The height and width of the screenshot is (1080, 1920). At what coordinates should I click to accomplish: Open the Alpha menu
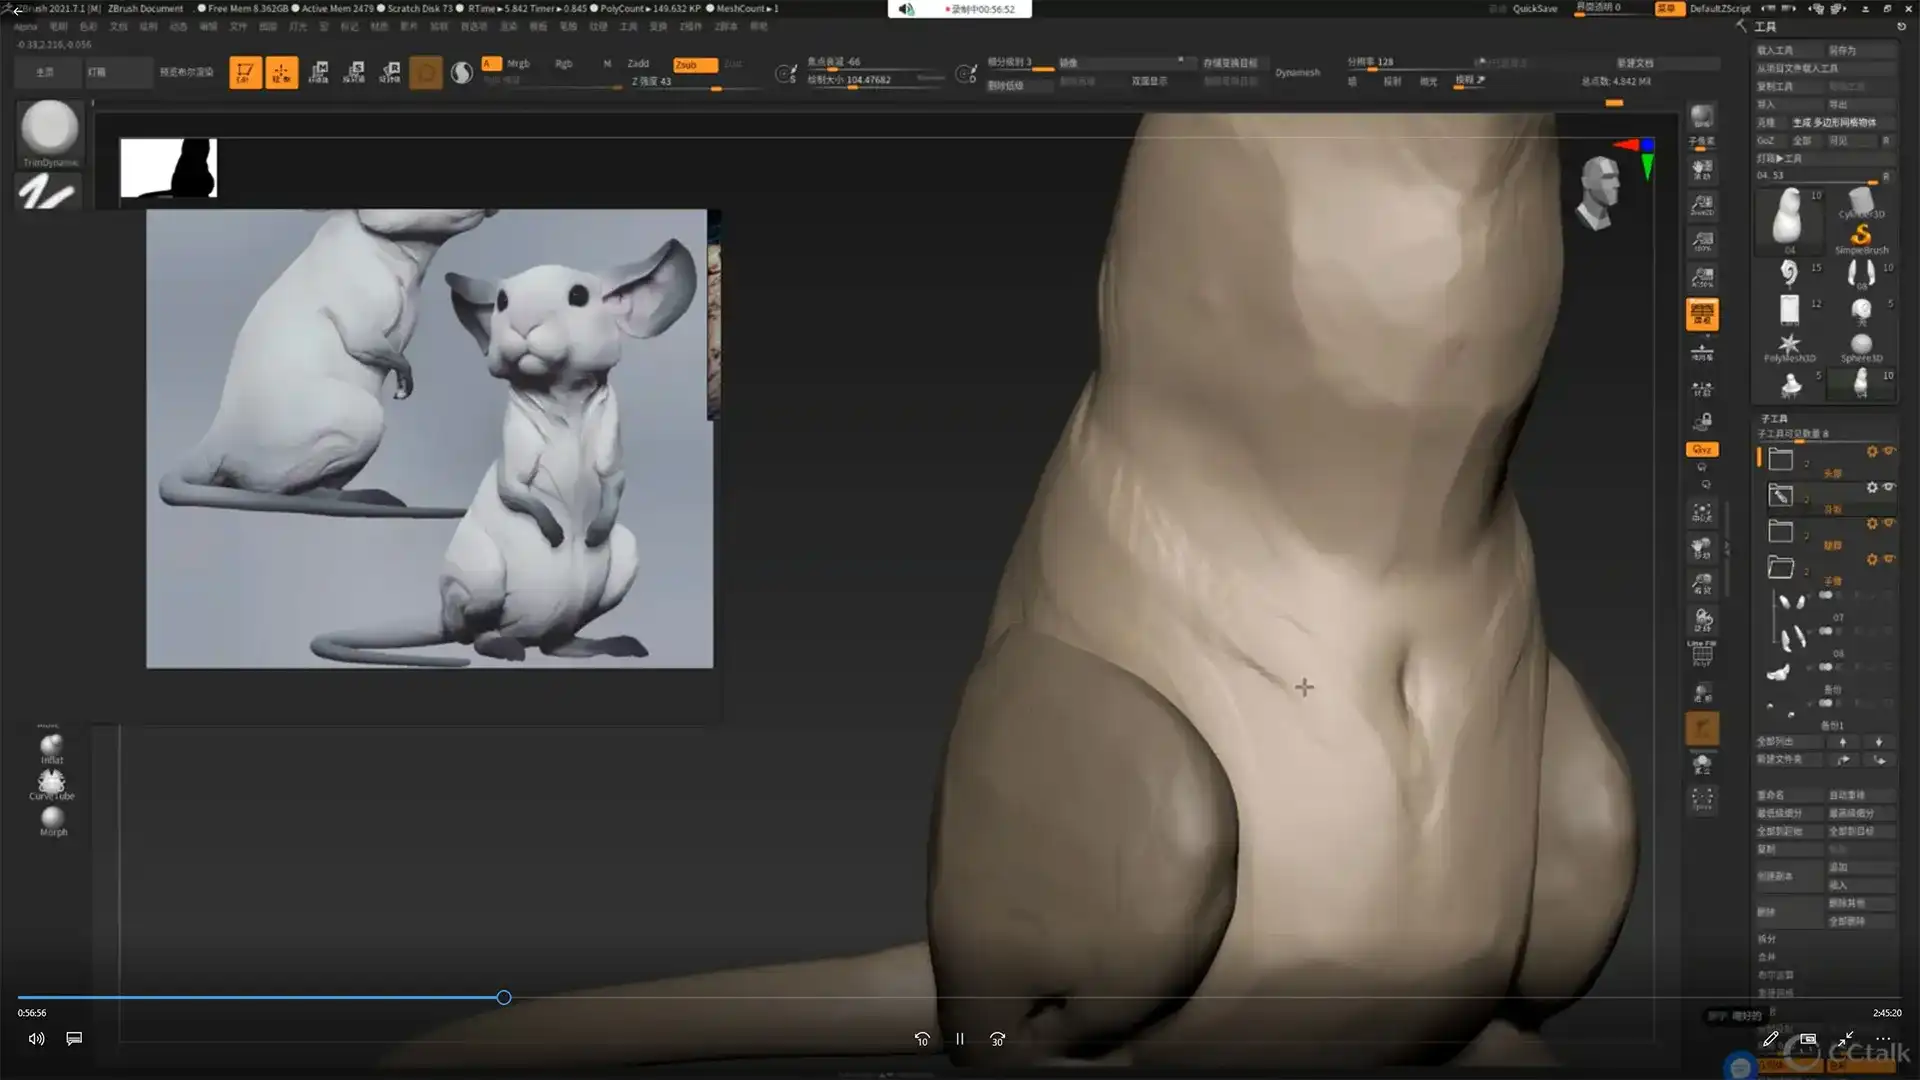tap(26, 27)
